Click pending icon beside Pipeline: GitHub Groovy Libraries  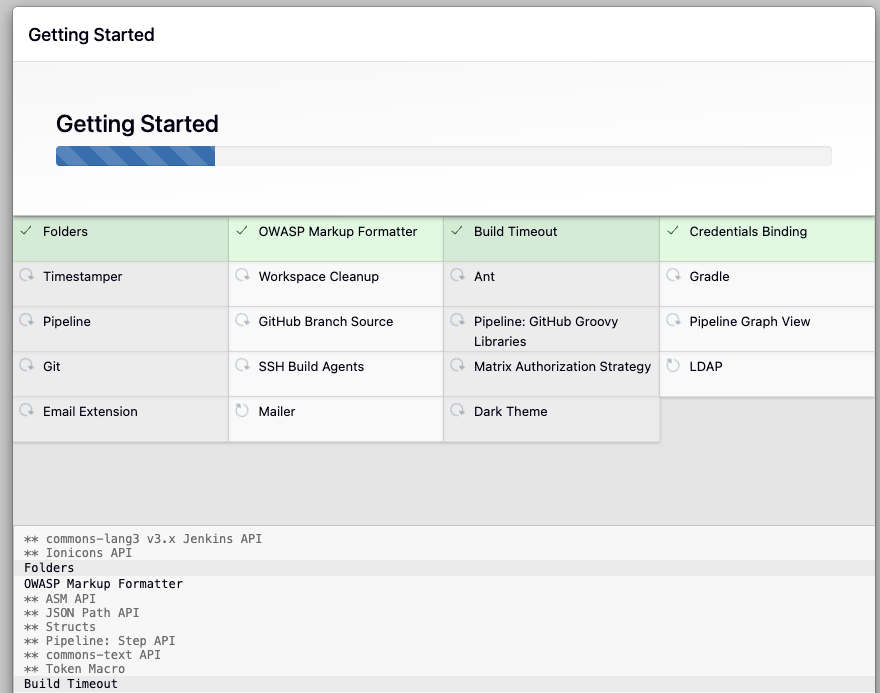(x=457, y=320)
